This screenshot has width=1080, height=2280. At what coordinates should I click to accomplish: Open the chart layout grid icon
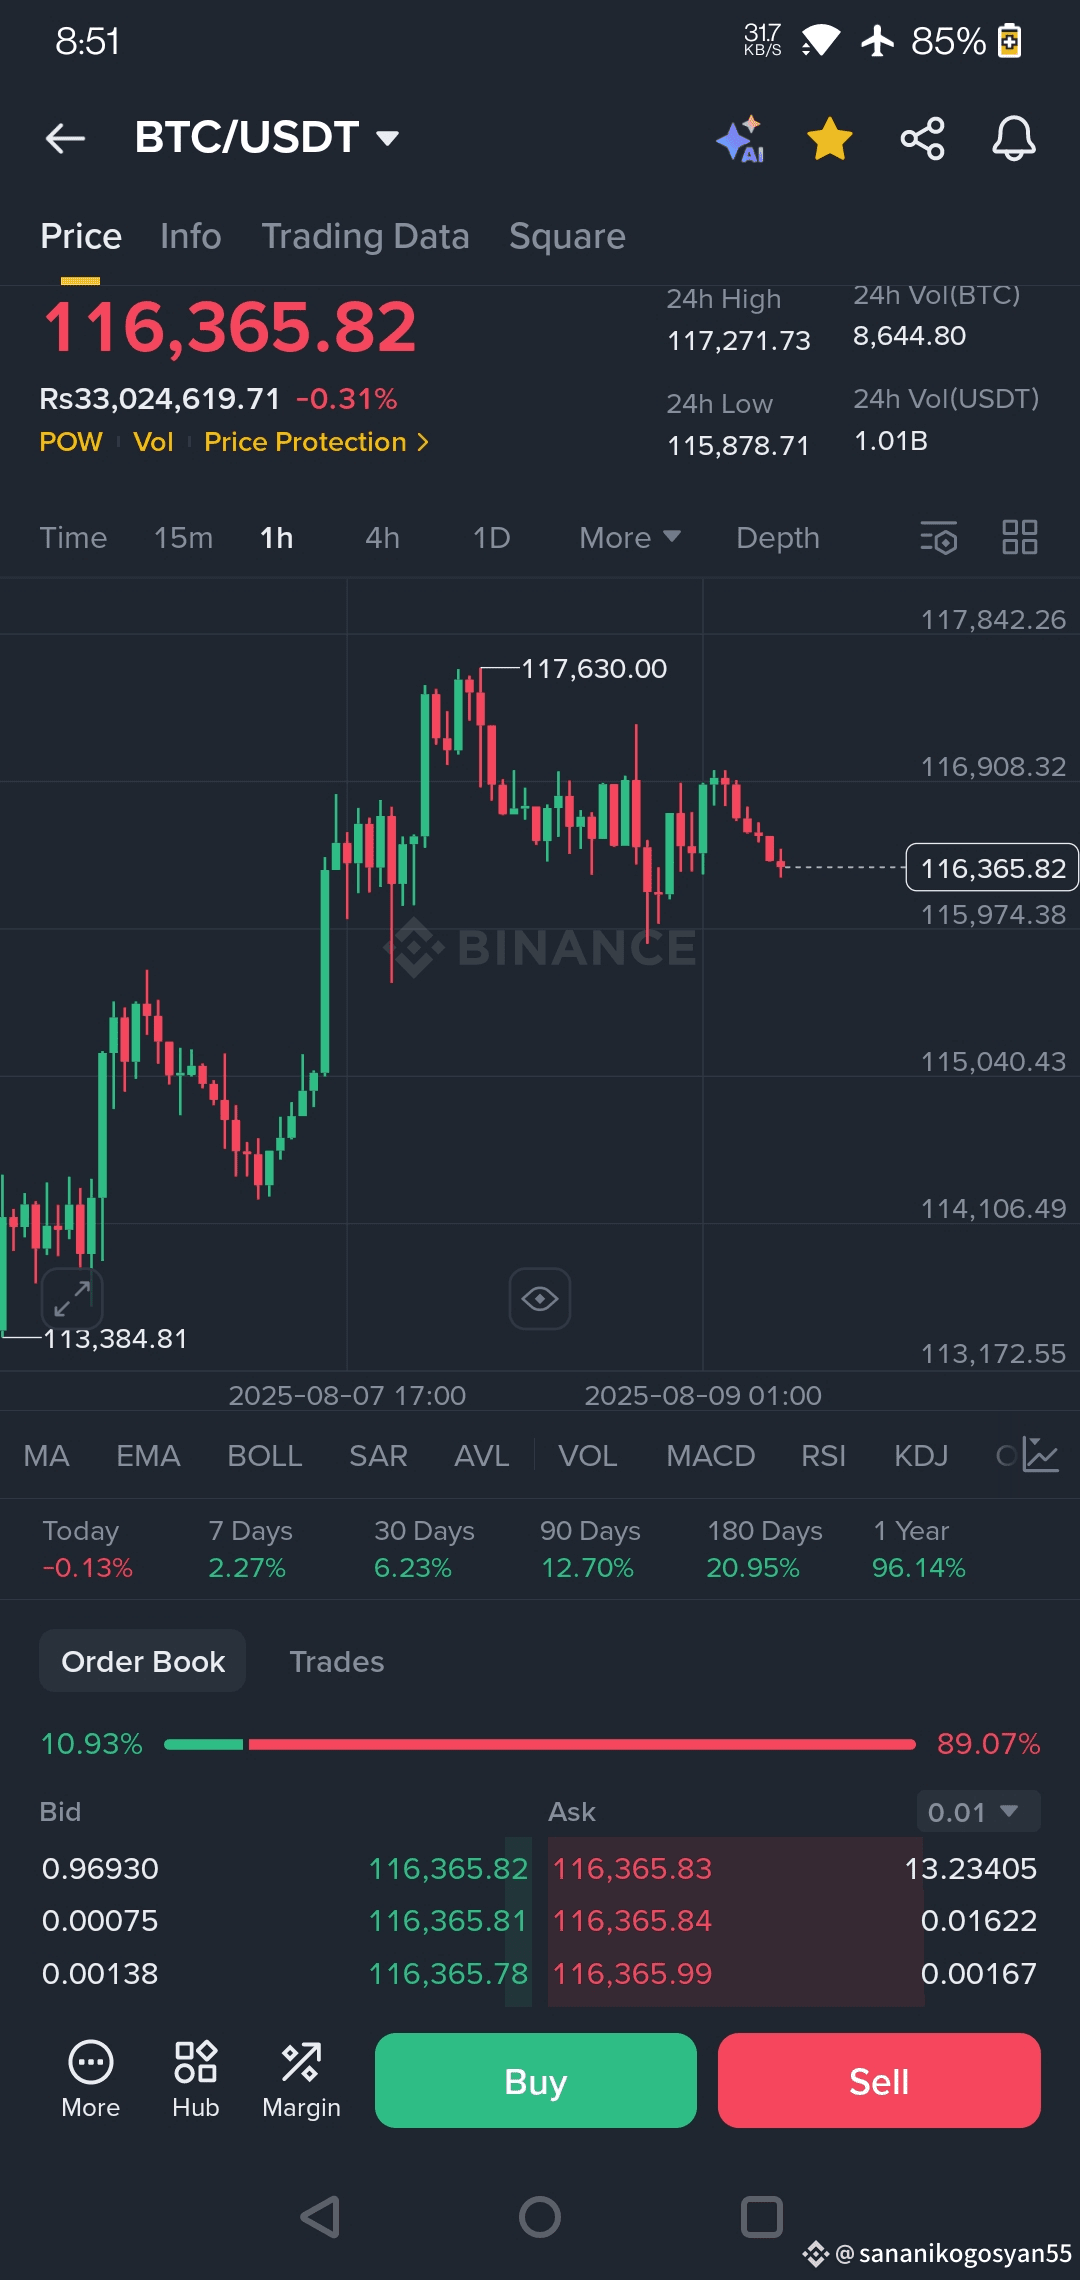coord(1020,537)
